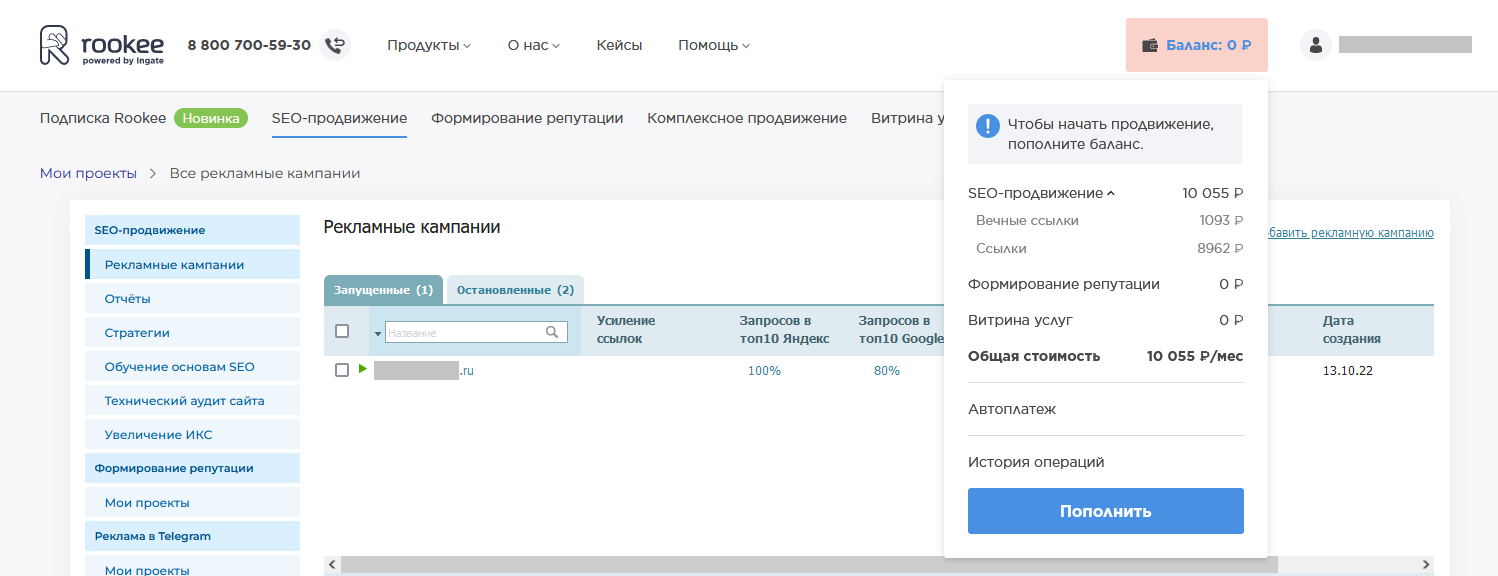This screenshot has width=1498, height=576.
Task: Click the wallet icon in balance button
Action: coord(1150,45)
